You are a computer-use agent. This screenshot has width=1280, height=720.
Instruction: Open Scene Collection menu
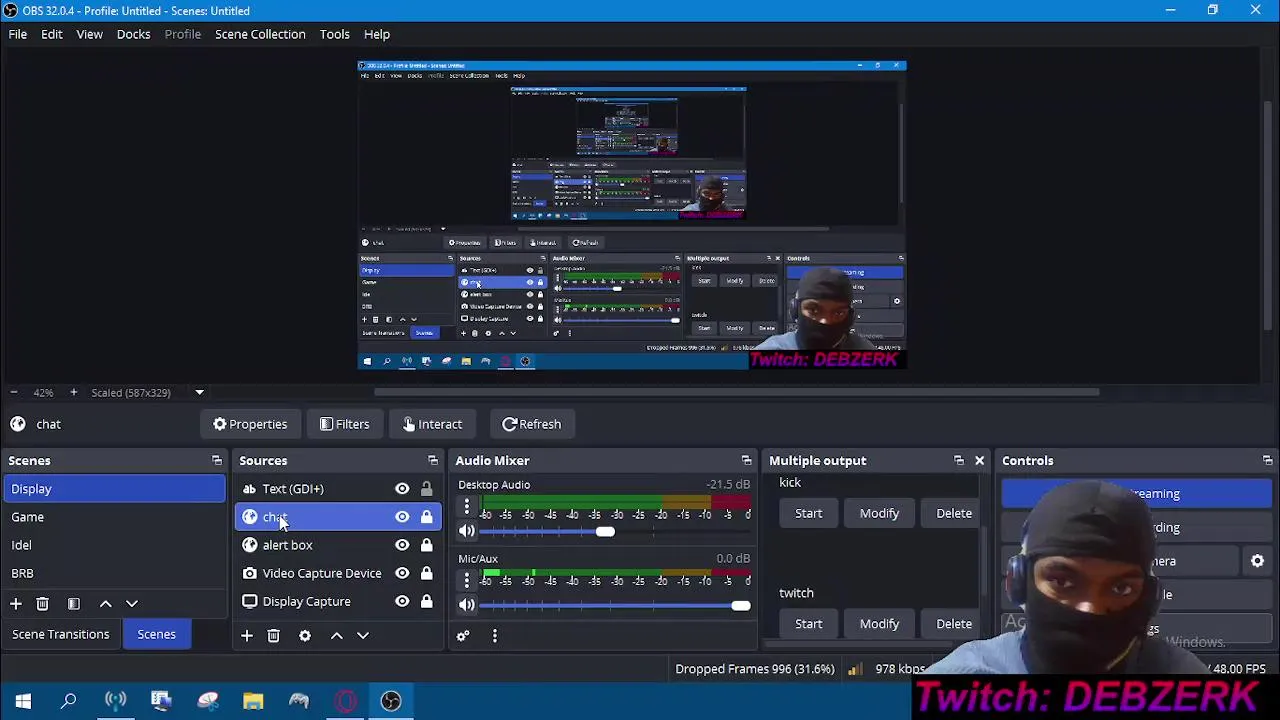coord(260,34)
